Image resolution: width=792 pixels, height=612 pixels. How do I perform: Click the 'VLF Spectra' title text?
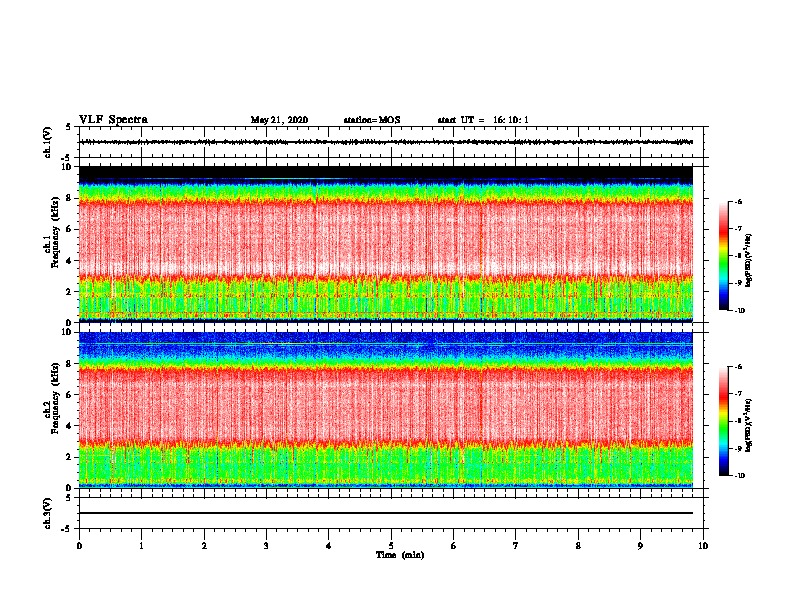pos(113,120)
